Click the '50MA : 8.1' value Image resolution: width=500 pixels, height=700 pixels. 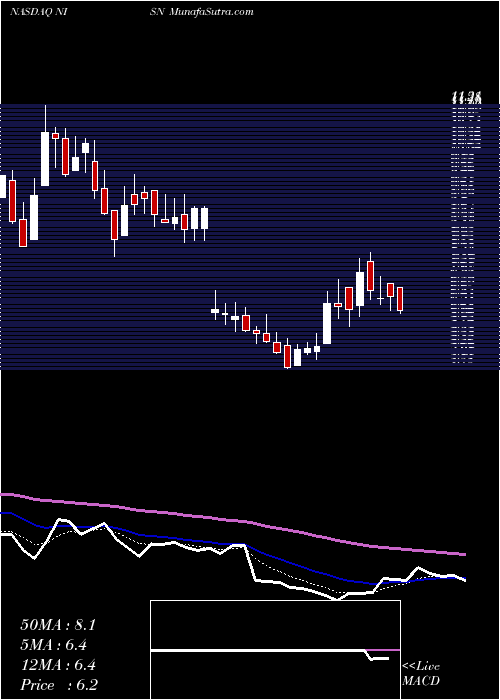coord(58,625)
